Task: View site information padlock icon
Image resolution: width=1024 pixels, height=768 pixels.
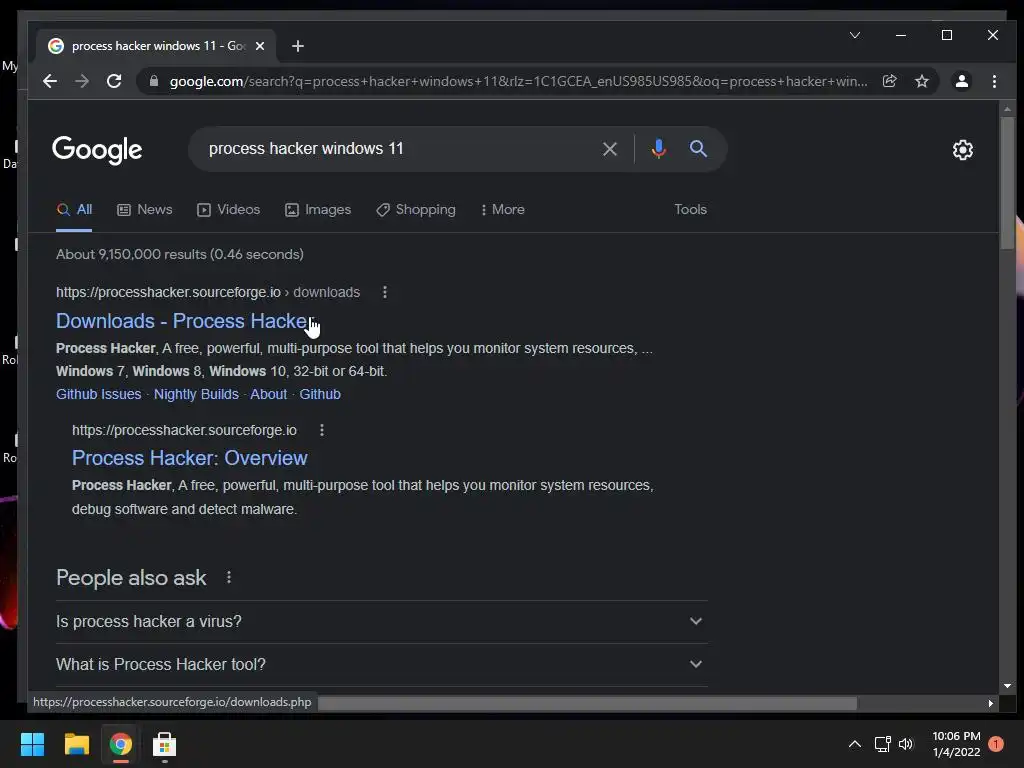Action: point(154,81)
